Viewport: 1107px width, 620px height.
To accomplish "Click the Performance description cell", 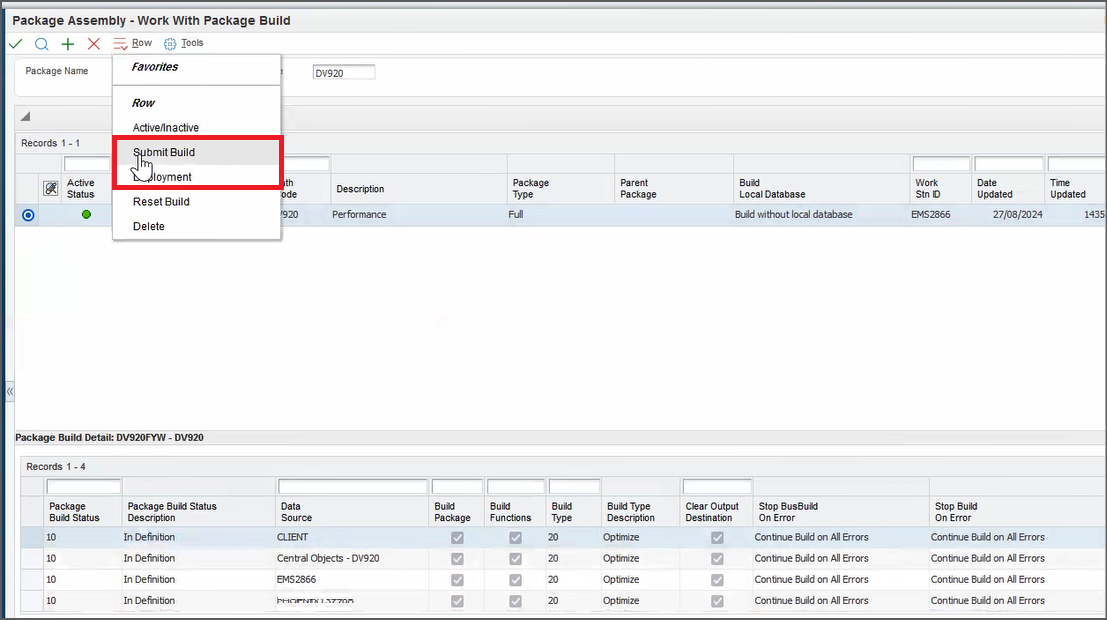I will 359,215.
